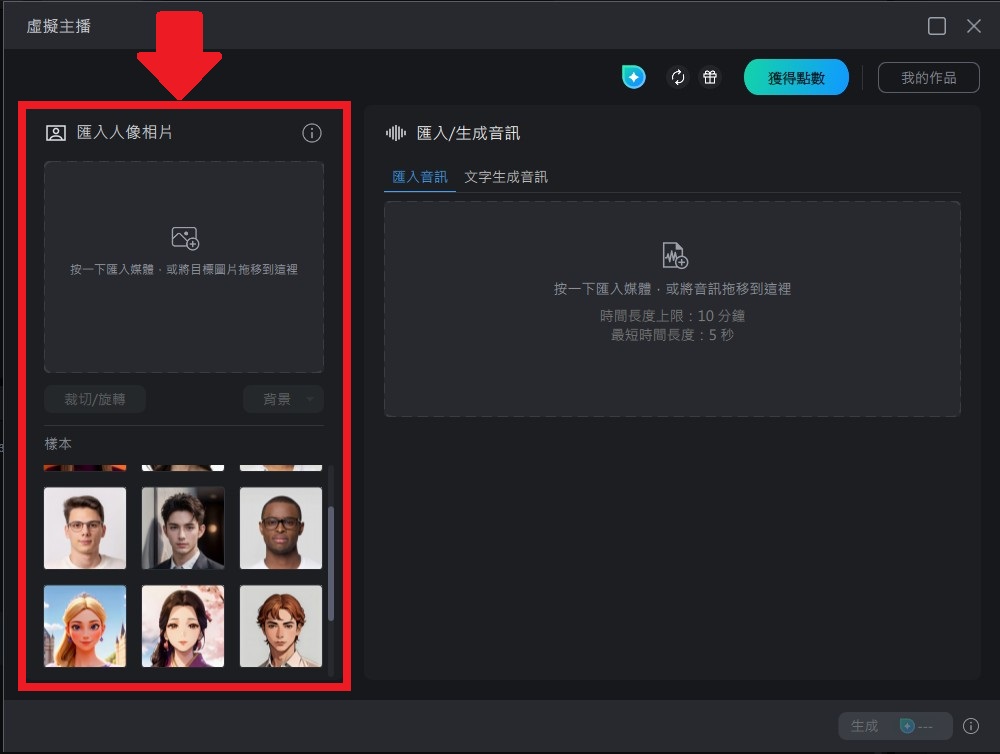The image size is (1000, 754).
Task: Click the 獲得點數 button
Action: click(x=796, y=77)
